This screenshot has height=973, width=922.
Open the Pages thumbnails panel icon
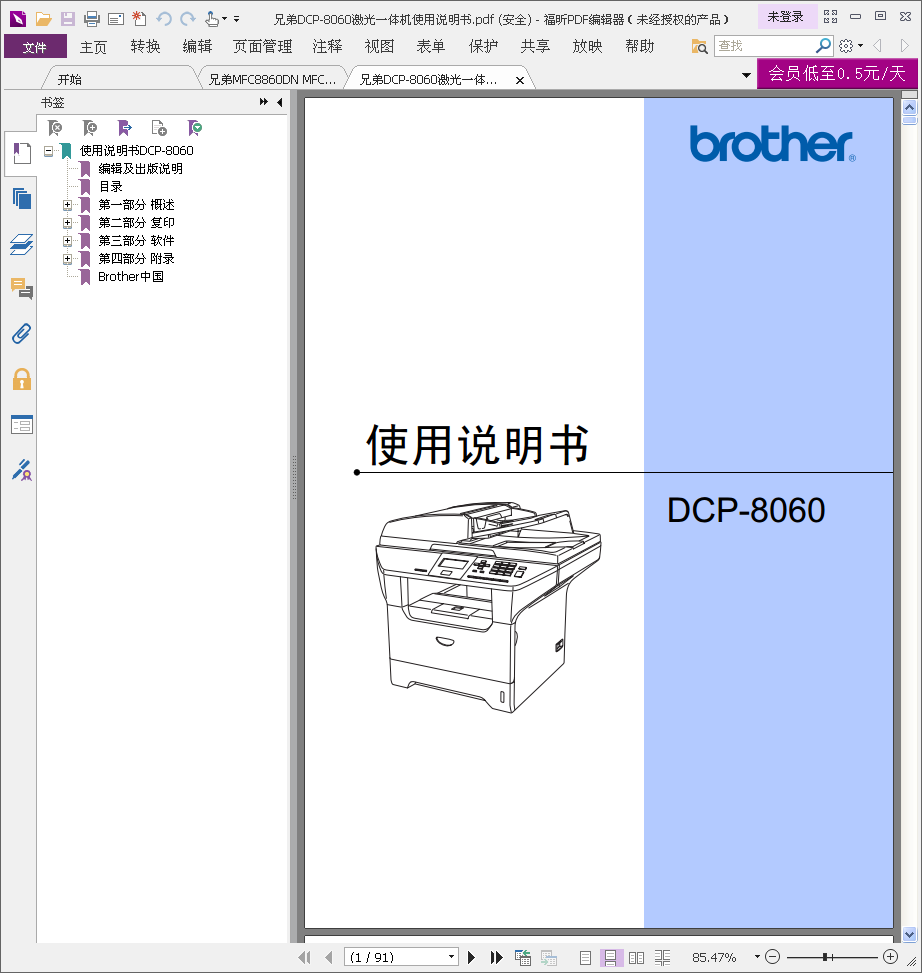(x=22, y=199)
